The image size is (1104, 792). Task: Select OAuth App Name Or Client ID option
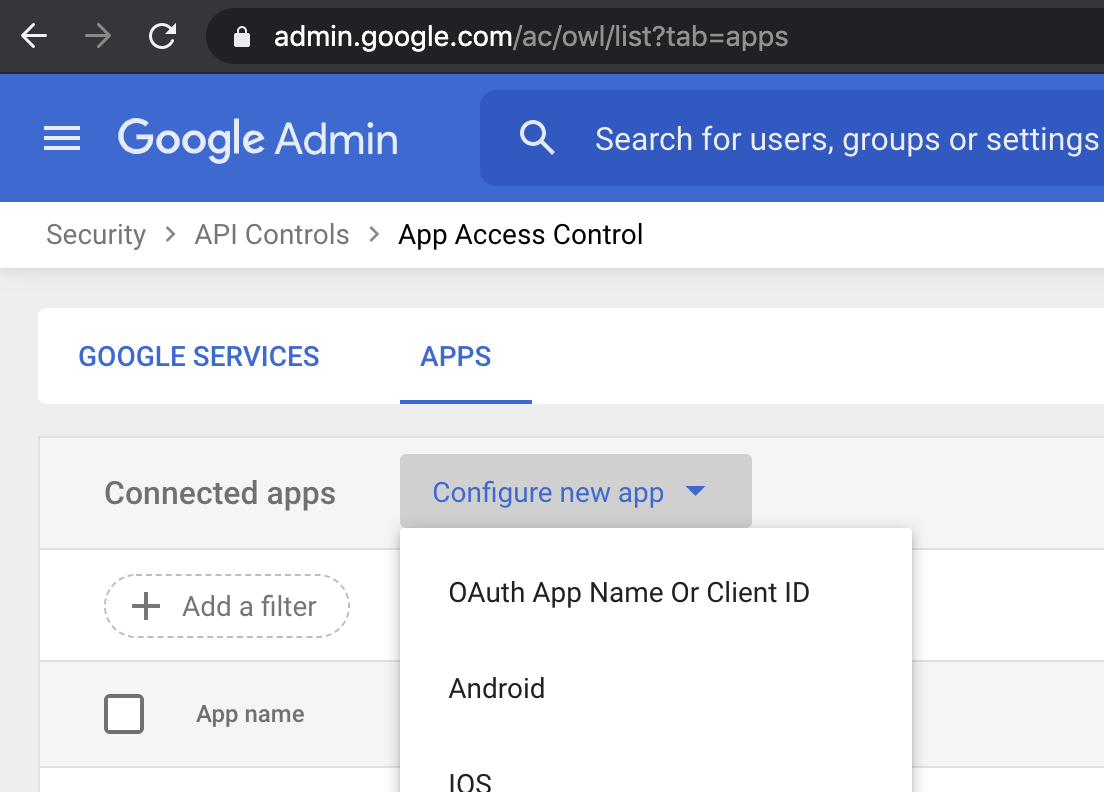628,592
